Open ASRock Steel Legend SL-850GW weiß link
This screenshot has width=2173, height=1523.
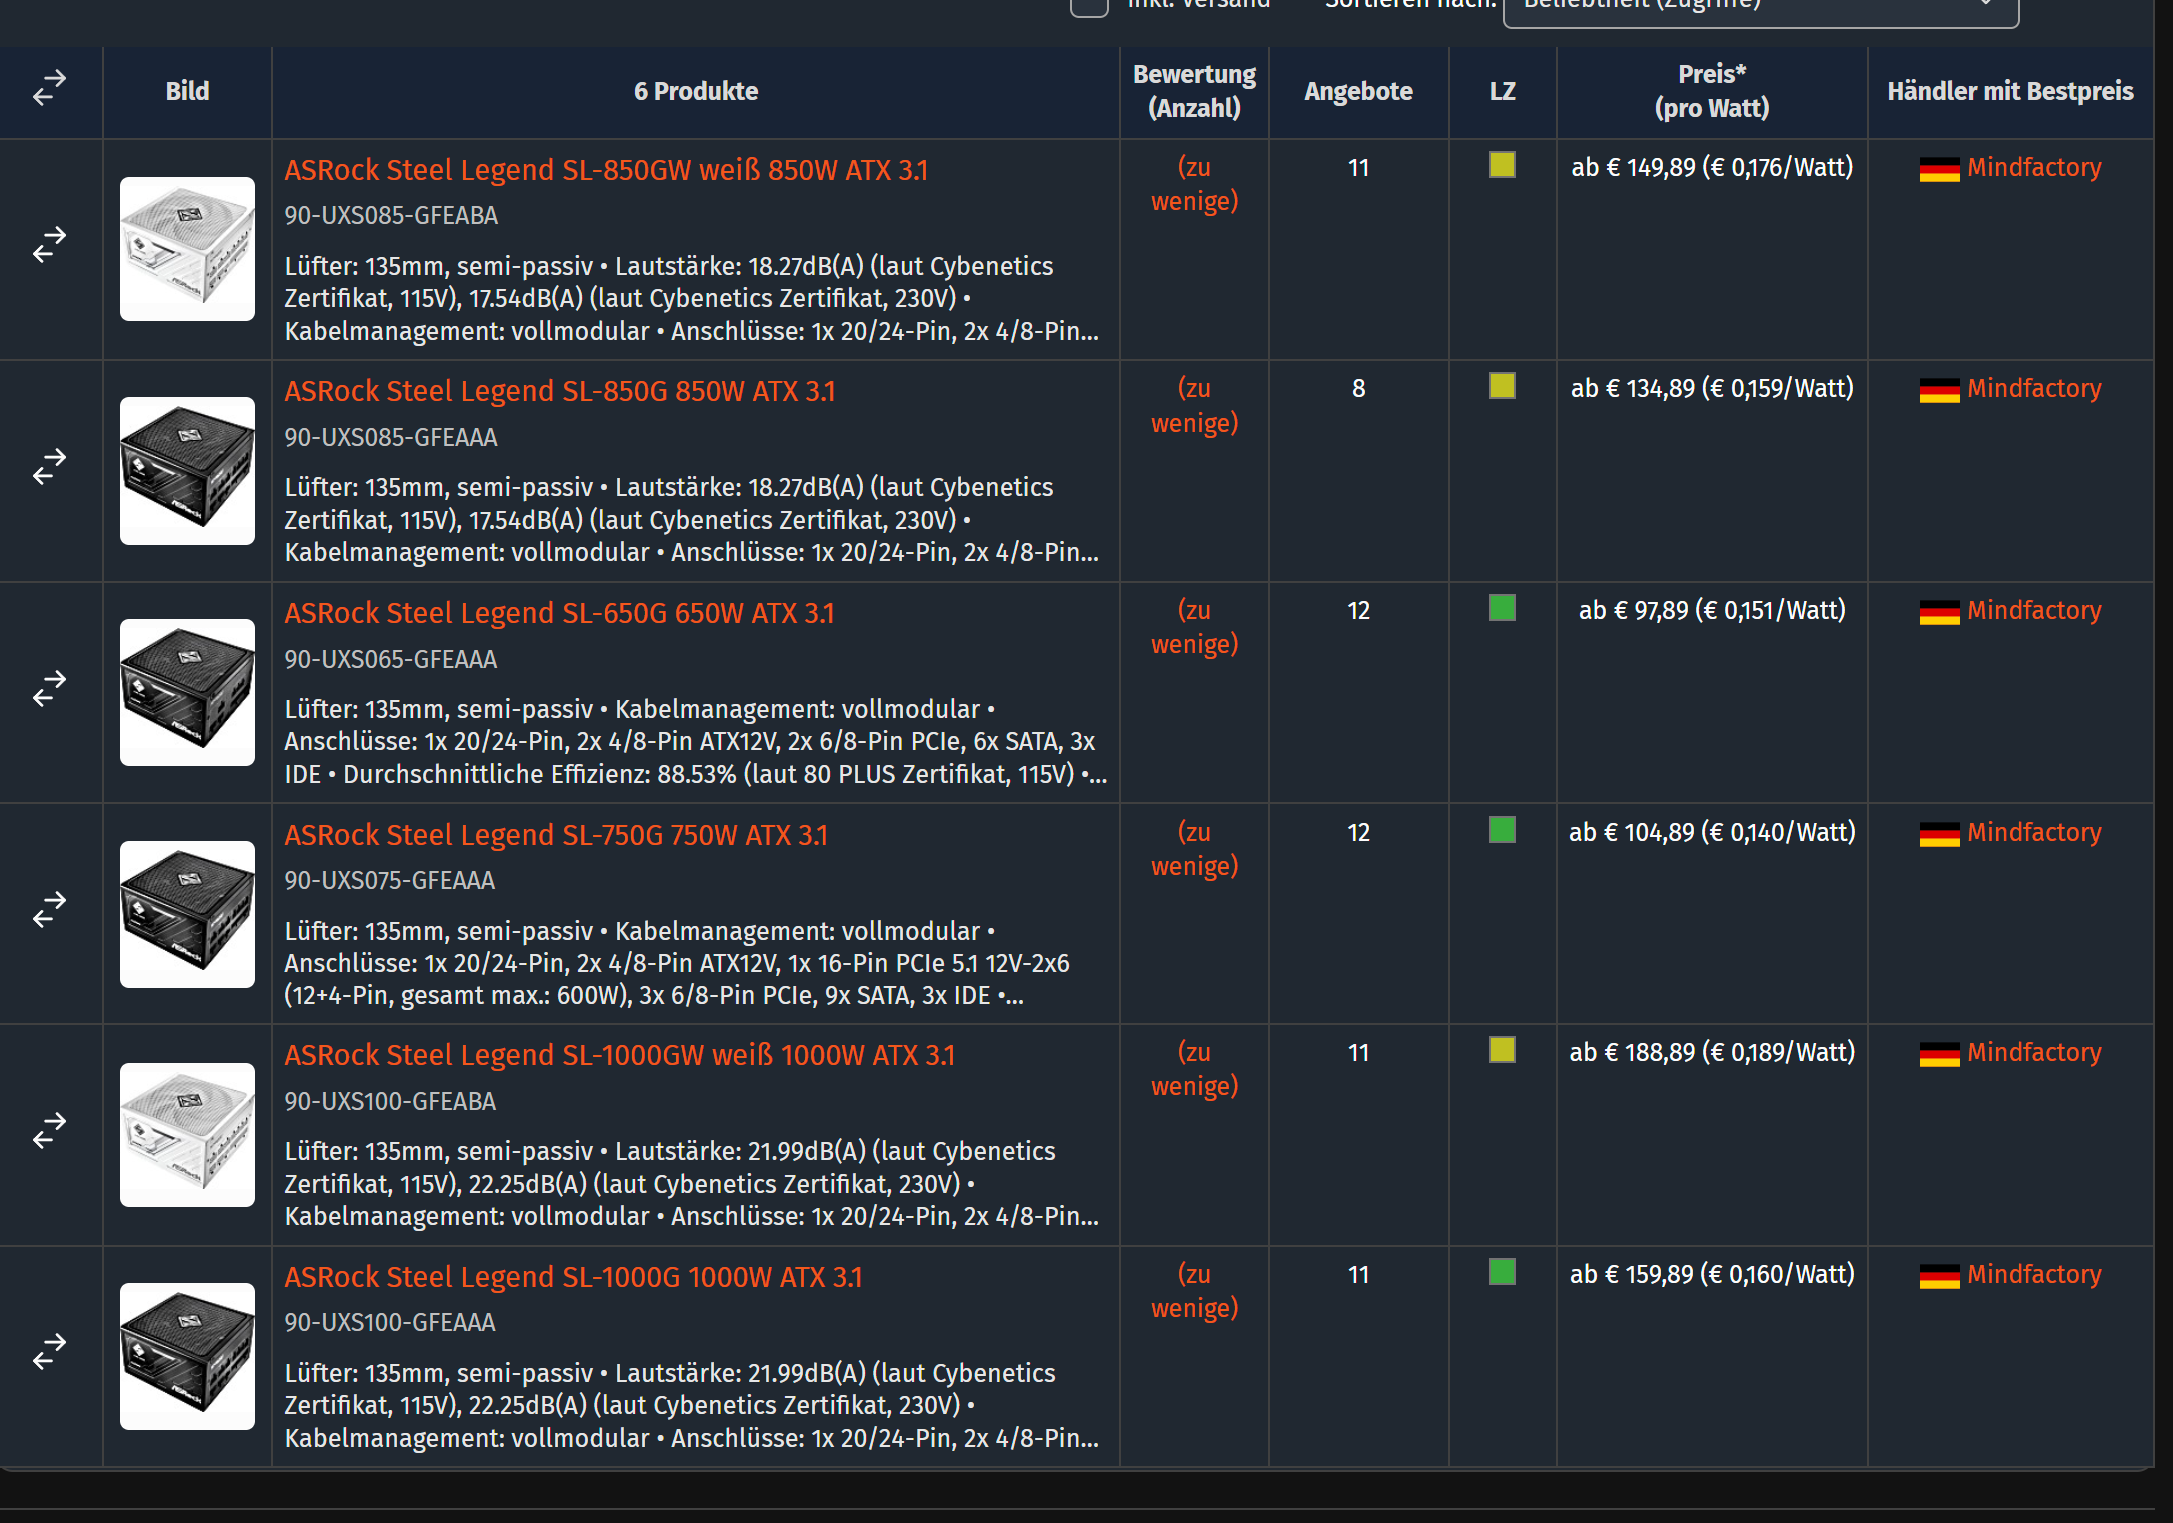(605, 170)
